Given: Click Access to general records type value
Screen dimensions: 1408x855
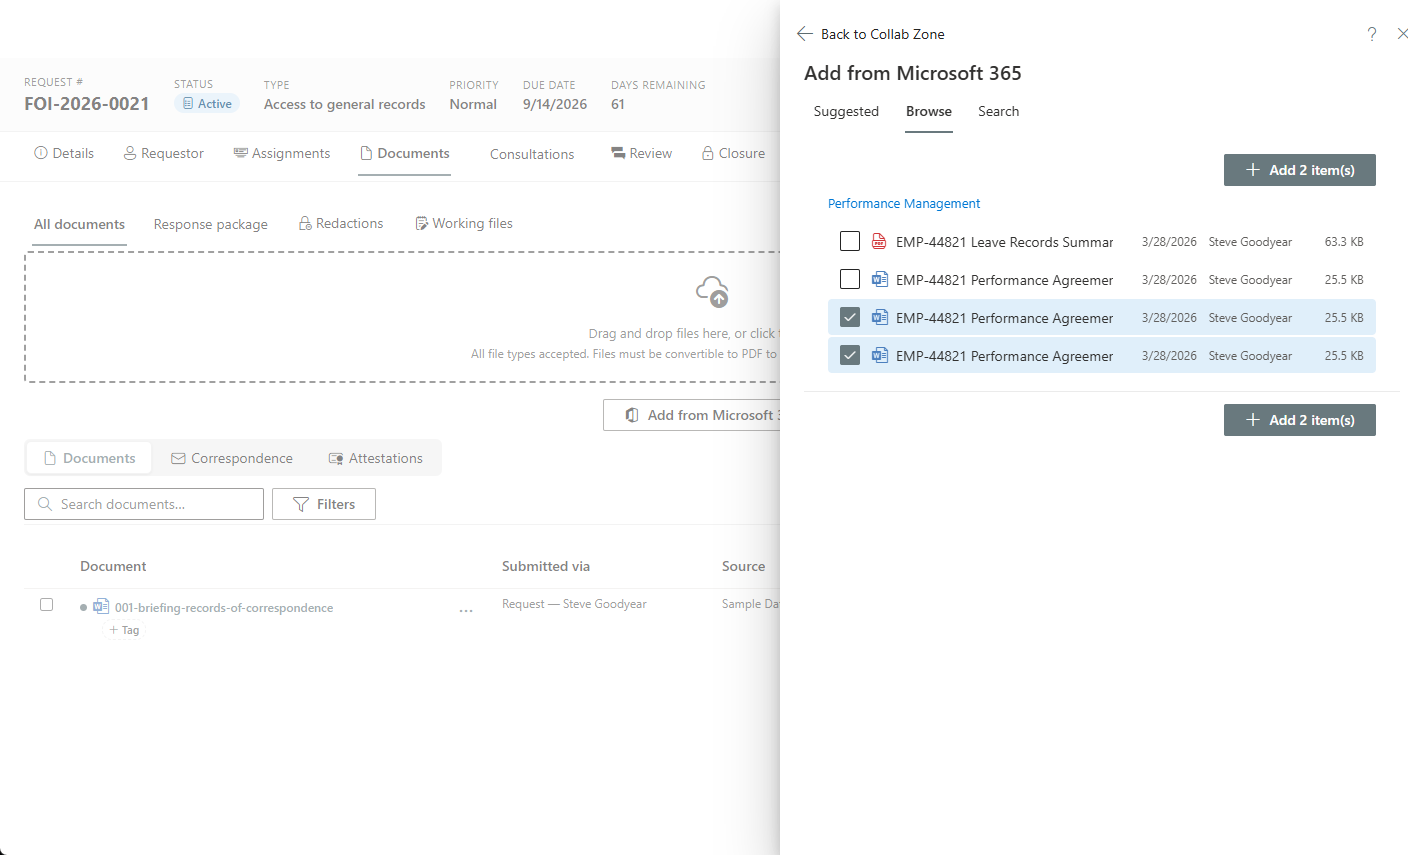Looking at the screenshot, I should coord(345,104).
